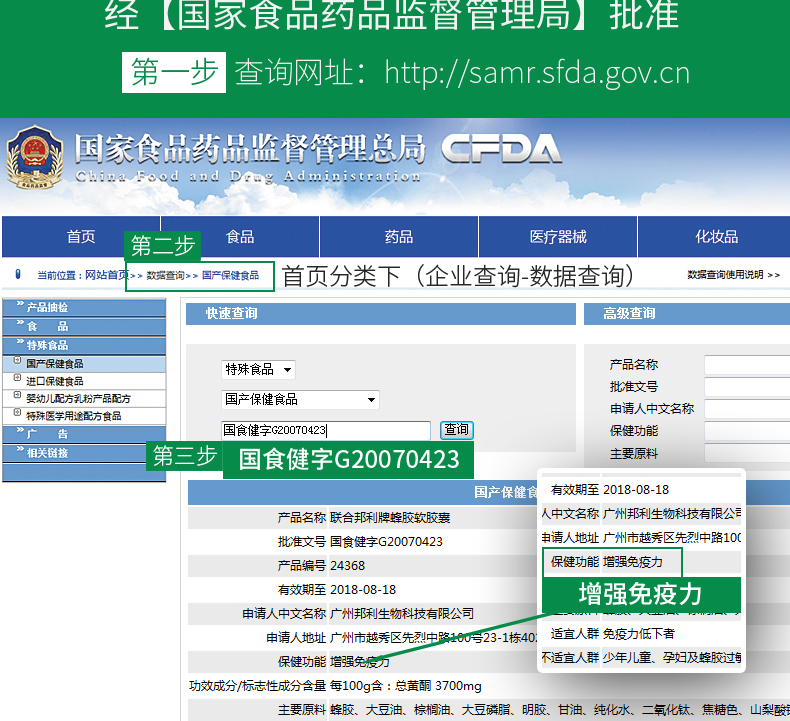The width and height of the screenshot is (790, 721).
Task: Click plus icon beside 特殊医学用途配方食品
Action: tap(17, 414)
